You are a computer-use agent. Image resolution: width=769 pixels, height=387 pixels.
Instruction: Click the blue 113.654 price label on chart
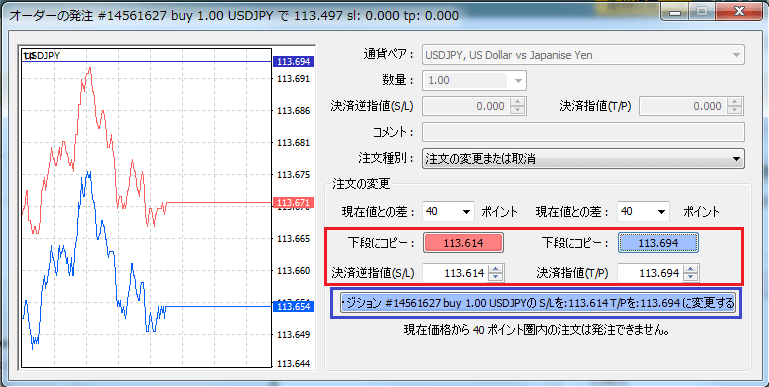(293, 307)
